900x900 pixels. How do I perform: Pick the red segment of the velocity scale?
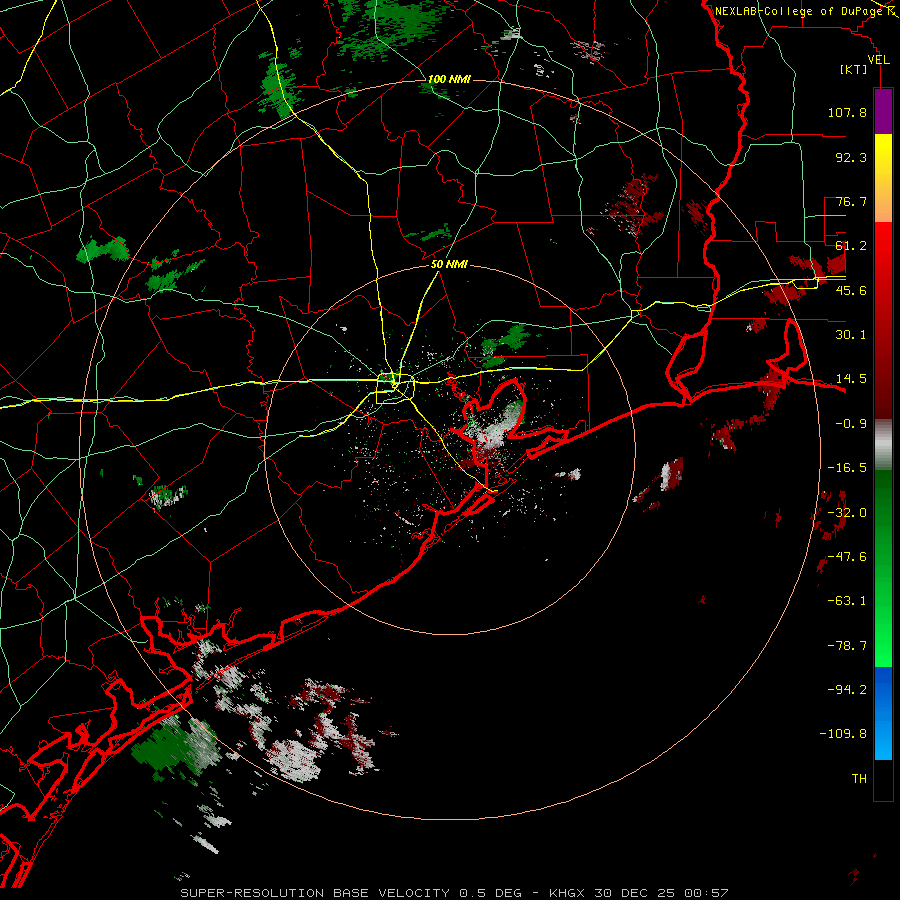tap(883, 320)
